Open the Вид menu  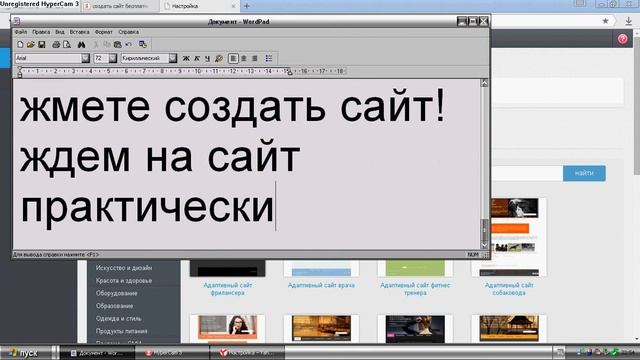(x=60, y=32)
